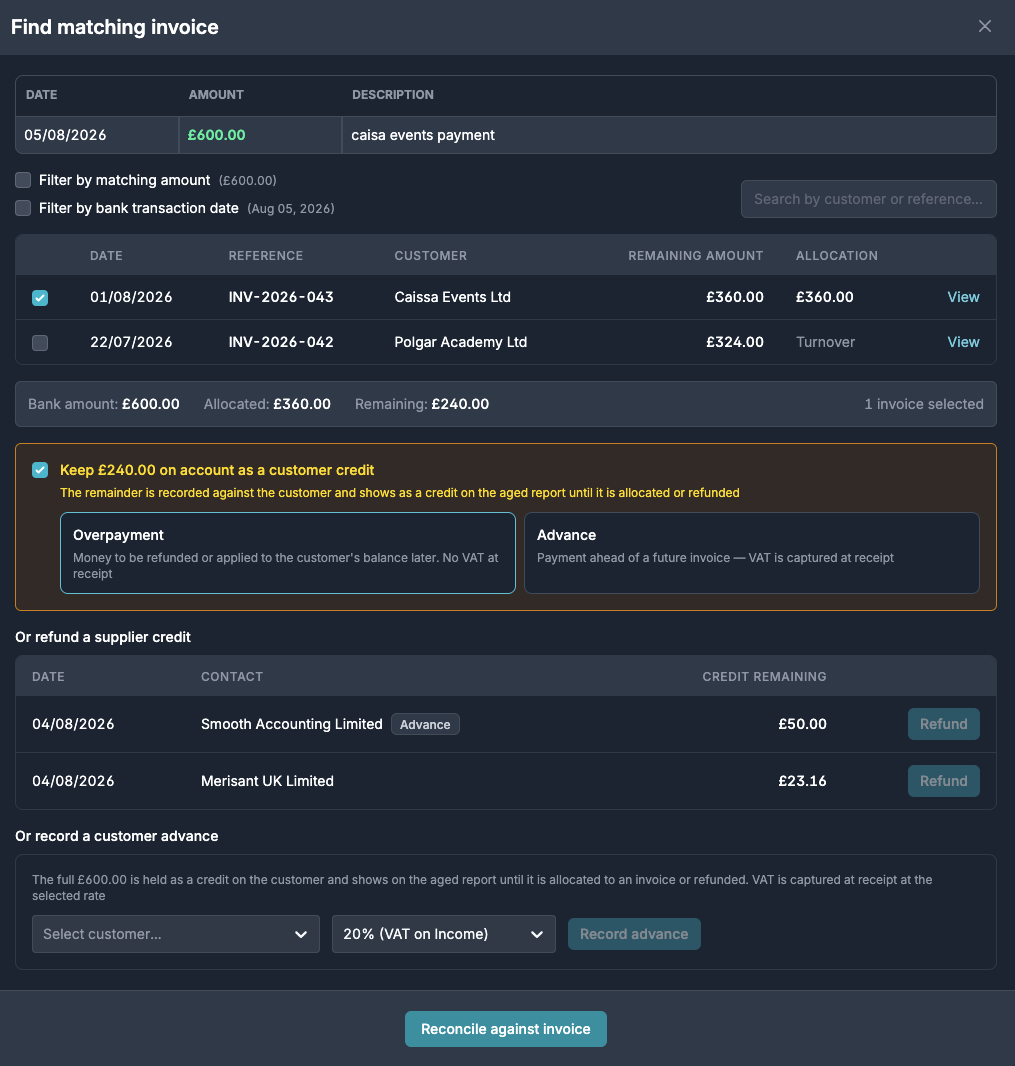This screenshot has height=1066, width=1015.
Task: Click Reconcile against invoice button
Action: tap(506, 1029)
